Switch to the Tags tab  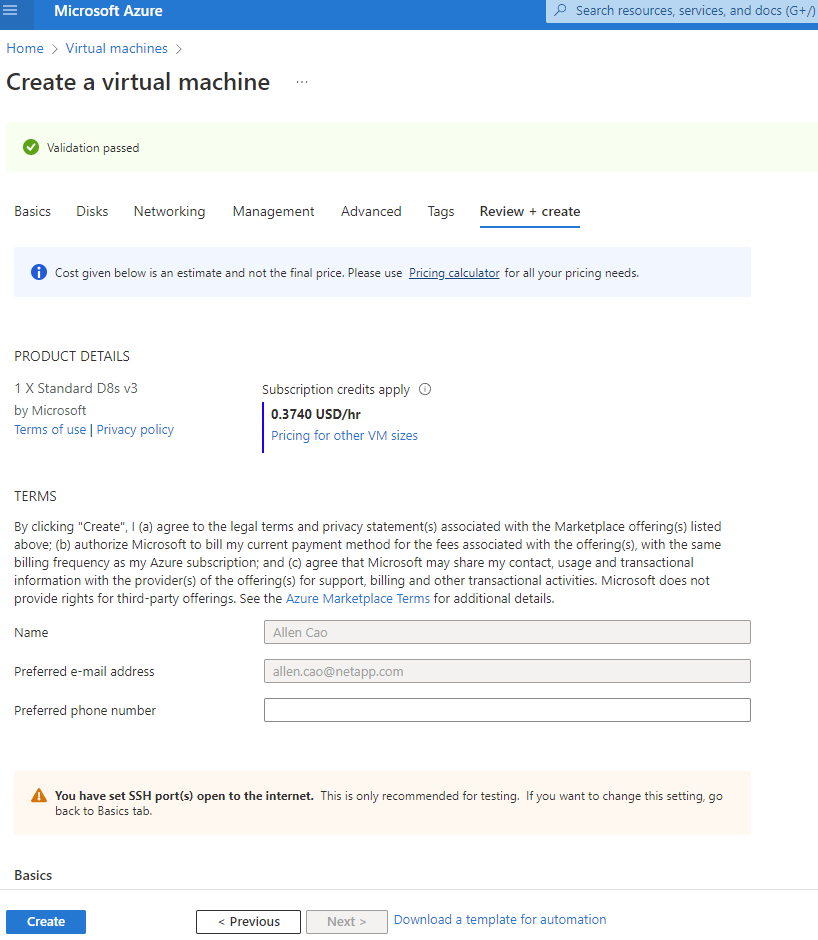click(440, 211)
